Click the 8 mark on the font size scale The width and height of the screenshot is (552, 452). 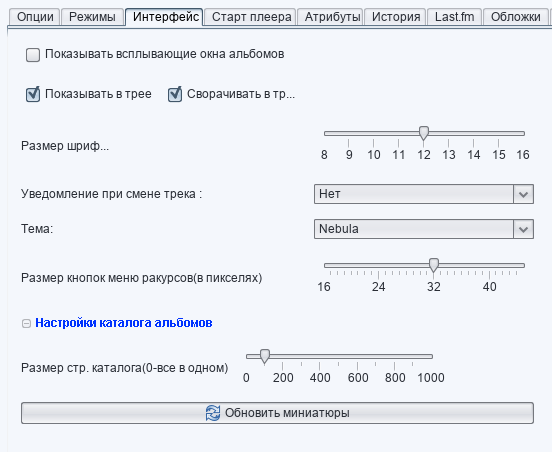click(324, 155)
